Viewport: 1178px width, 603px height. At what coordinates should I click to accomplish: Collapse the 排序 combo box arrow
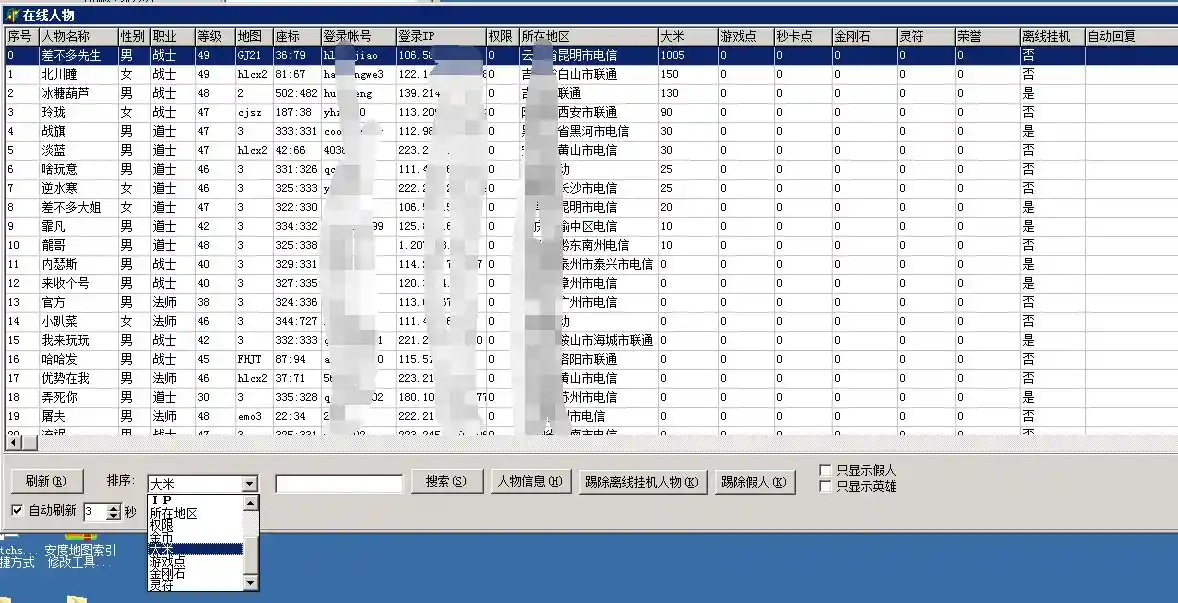(249, 484)
